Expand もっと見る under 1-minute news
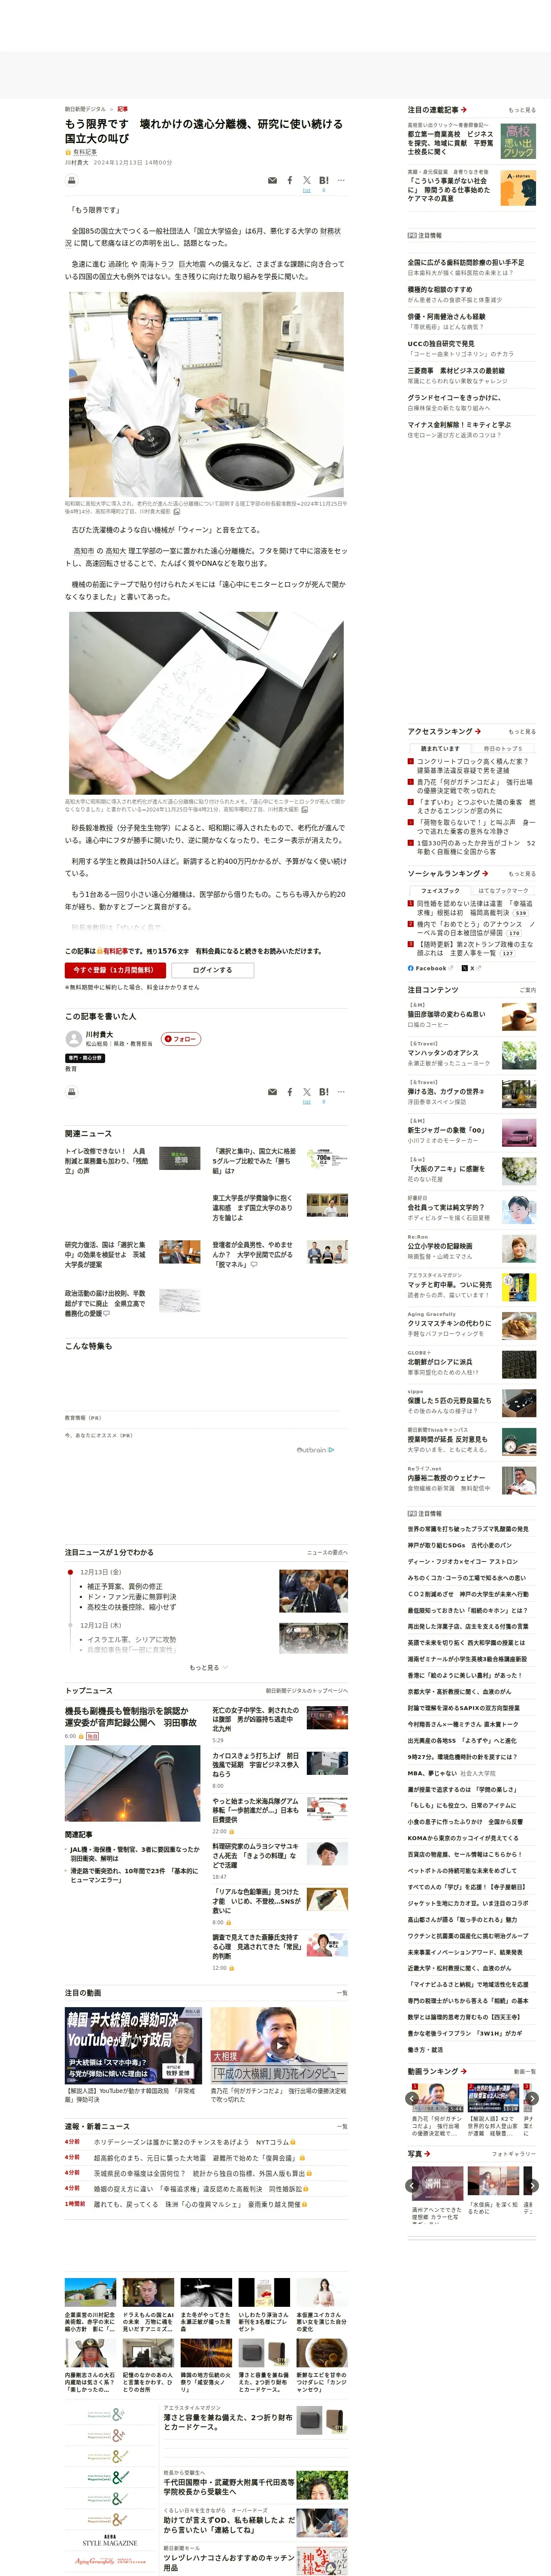The height and width of the screenshot is (2576, 551). [x=208, y=1667]
